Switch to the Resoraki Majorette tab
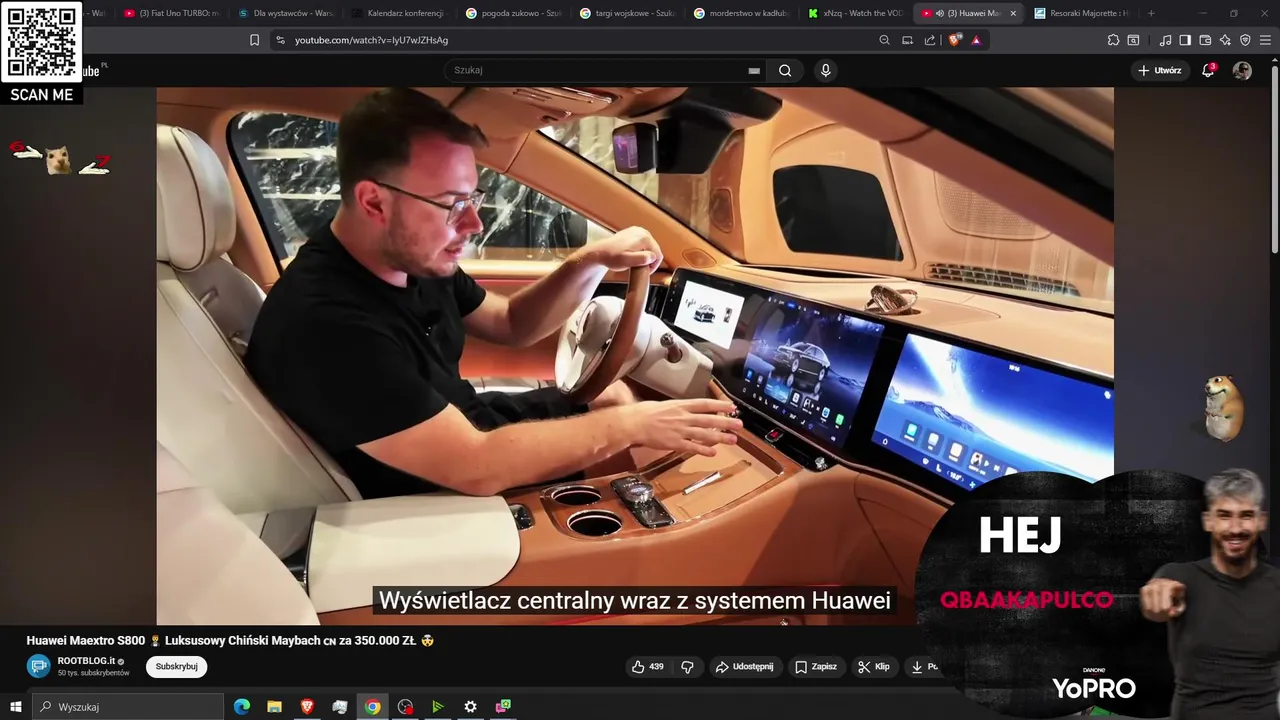Viewport: 1280px width, 720px height. [x=1081, y=13]
